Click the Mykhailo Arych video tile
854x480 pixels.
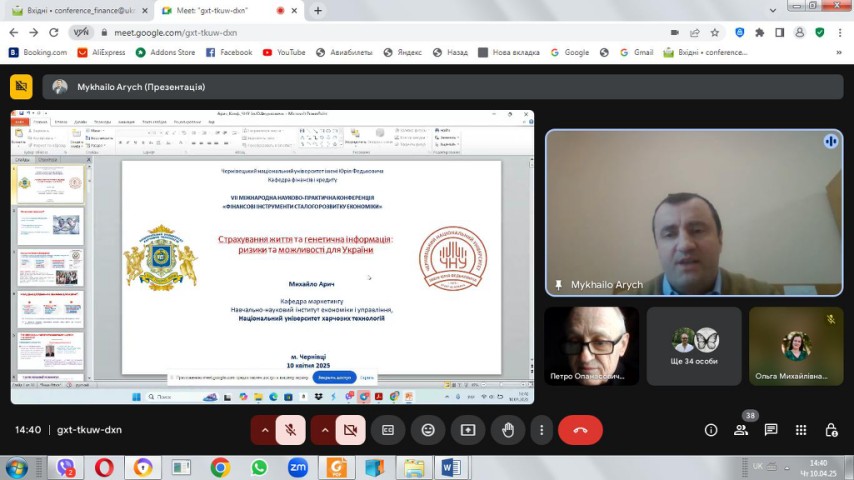click(x=692, y=213)
